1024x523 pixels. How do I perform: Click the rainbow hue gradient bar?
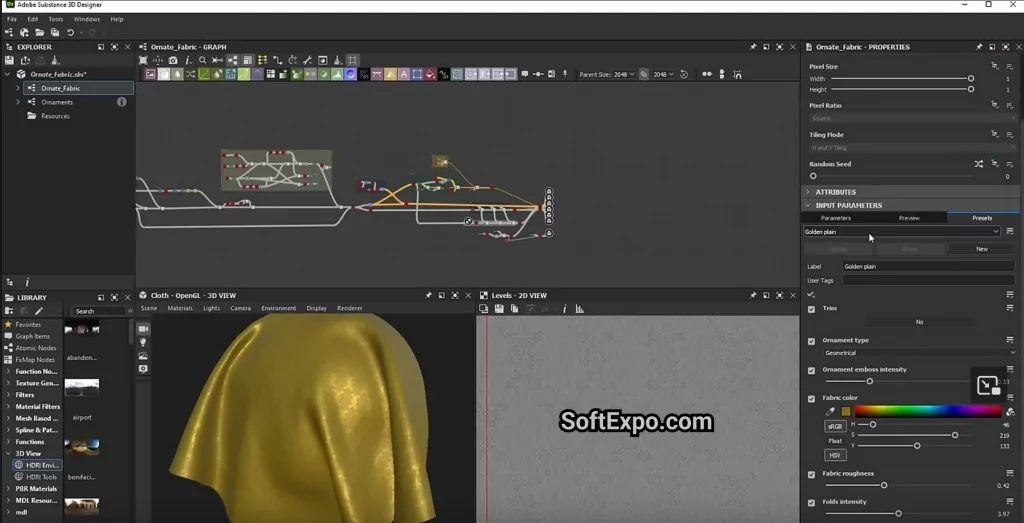pos(928,411)
